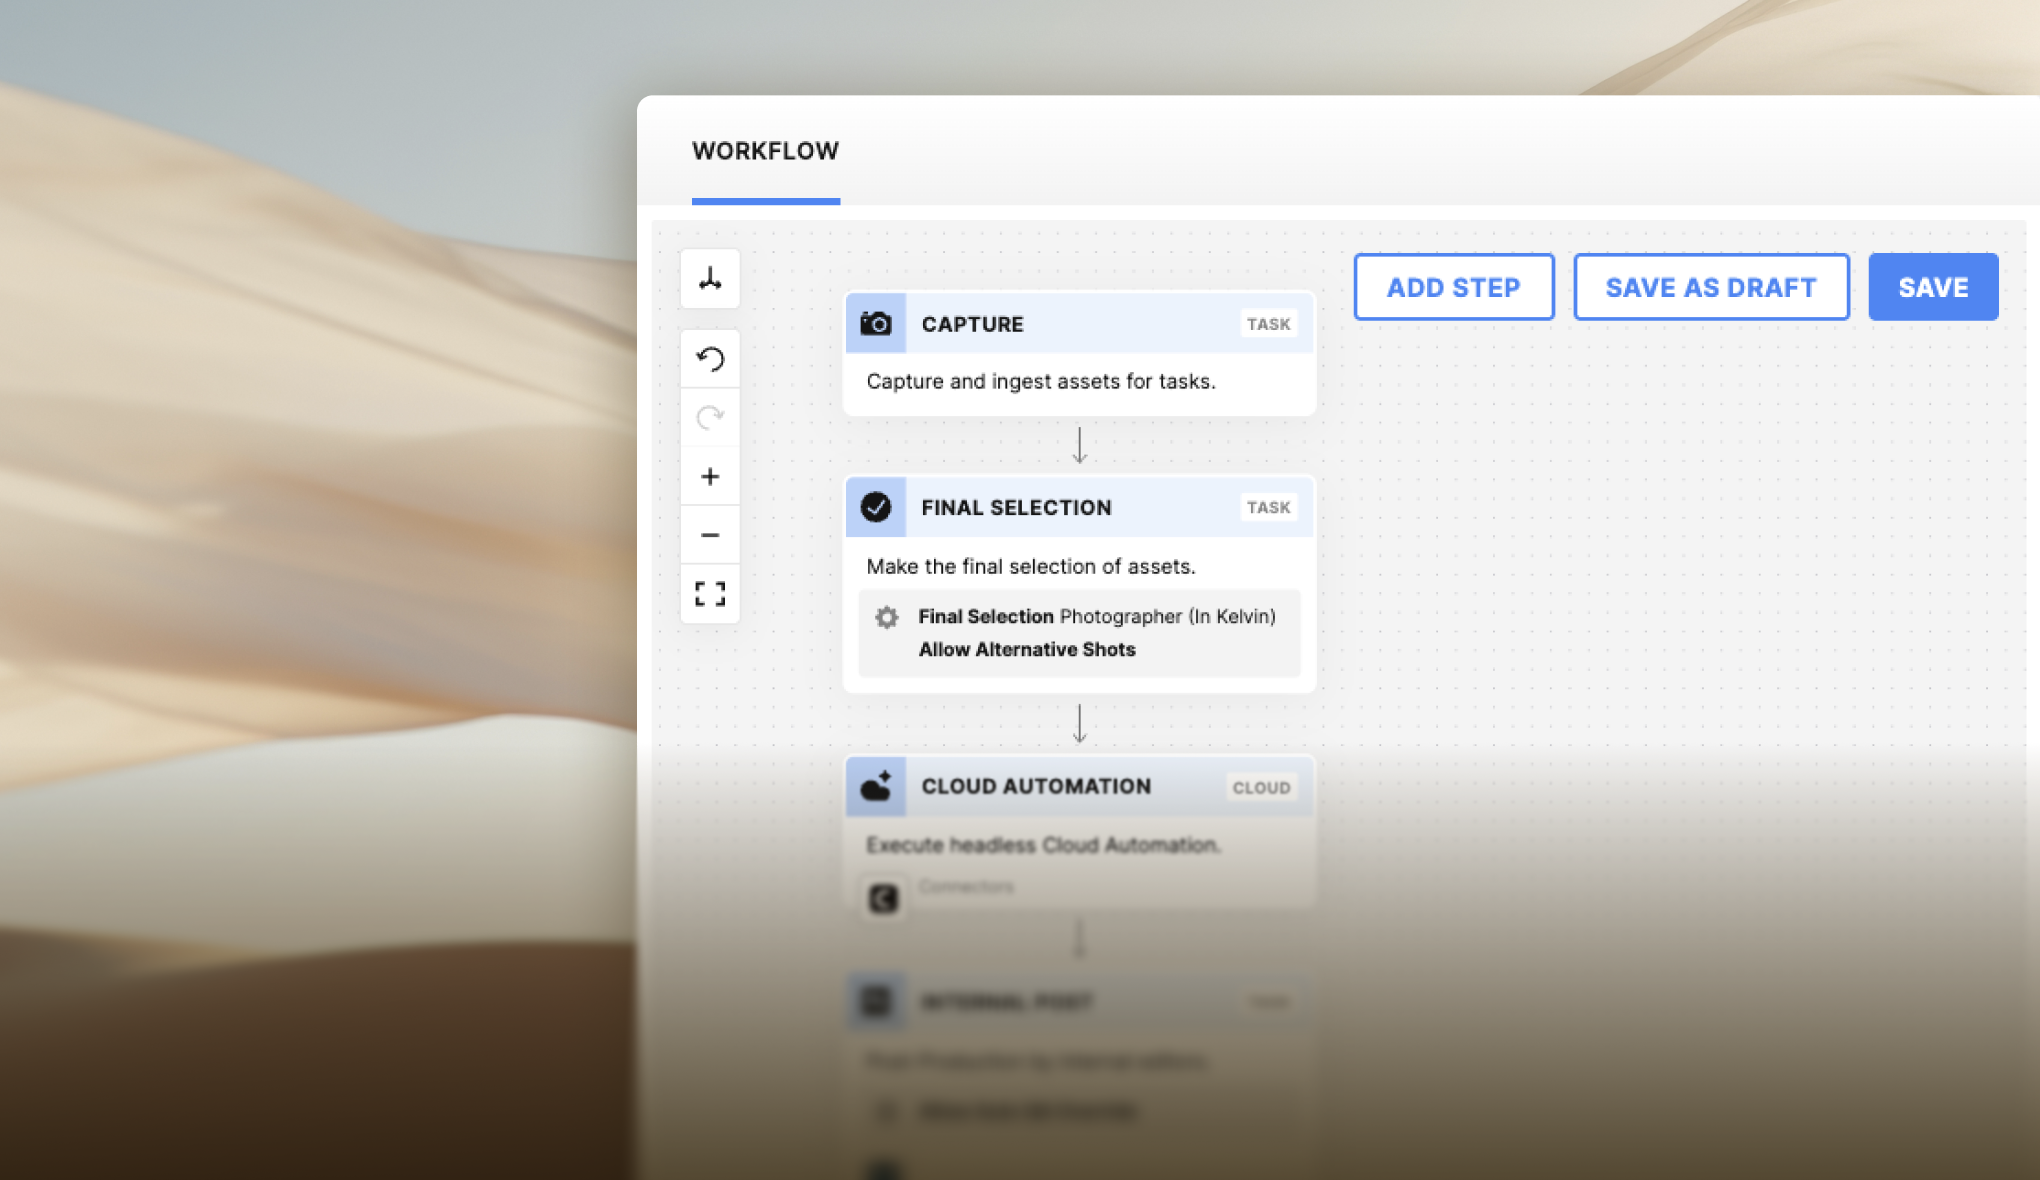Click the fit-to-view fullscreen icon
The height and width of the screenshot is (1180, 2040).
(710, 594)
